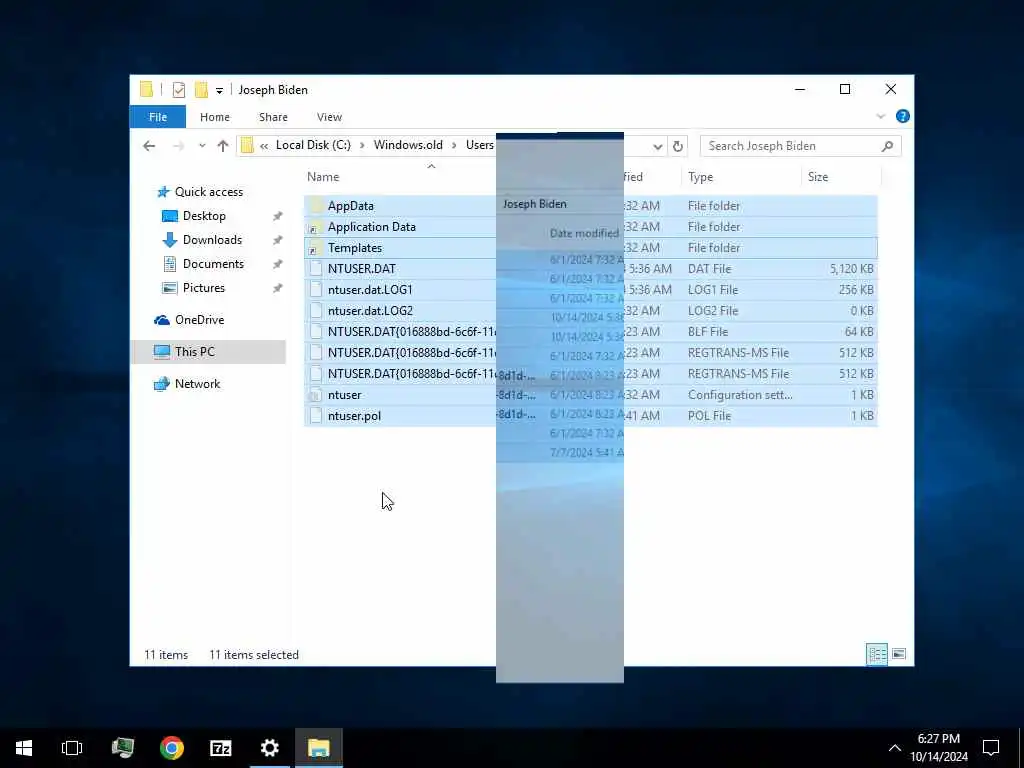1024x768 pixels.
Task: Open Settings from the taskbar
Action: 270,748
